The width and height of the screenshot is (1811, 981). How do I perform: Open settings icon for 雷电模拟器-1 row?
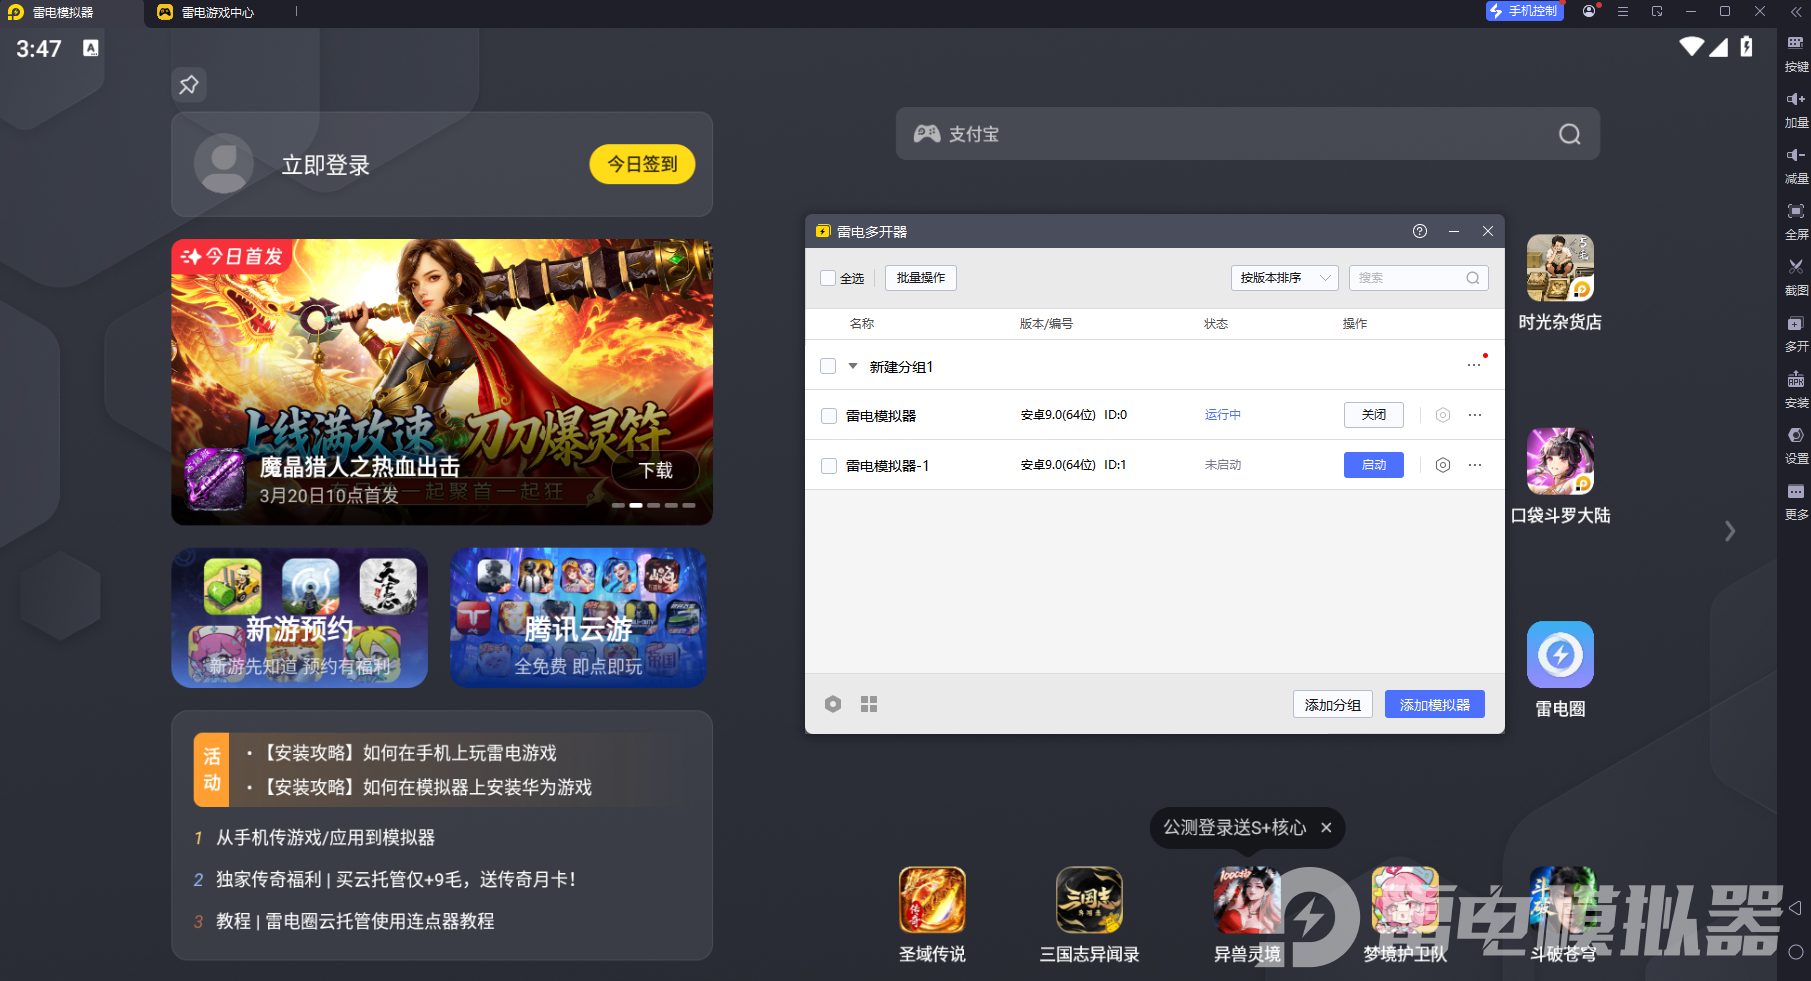coord(1443,465)
